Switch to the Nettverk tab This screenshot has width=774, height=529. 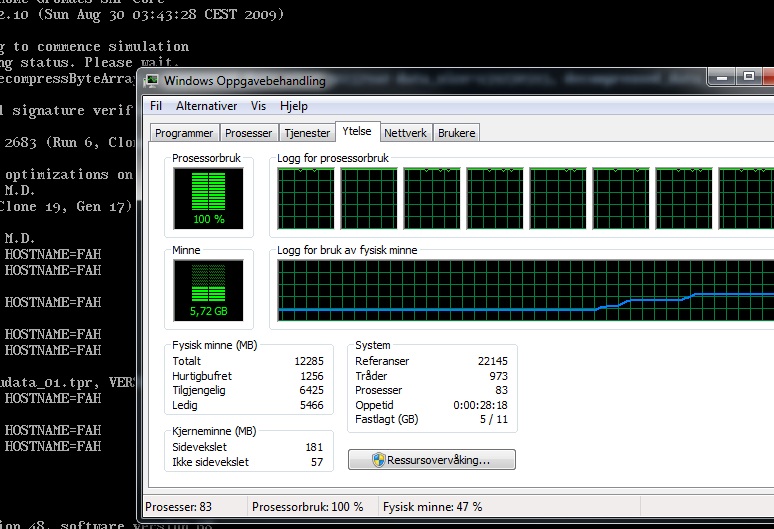click(x=405, y=133)
